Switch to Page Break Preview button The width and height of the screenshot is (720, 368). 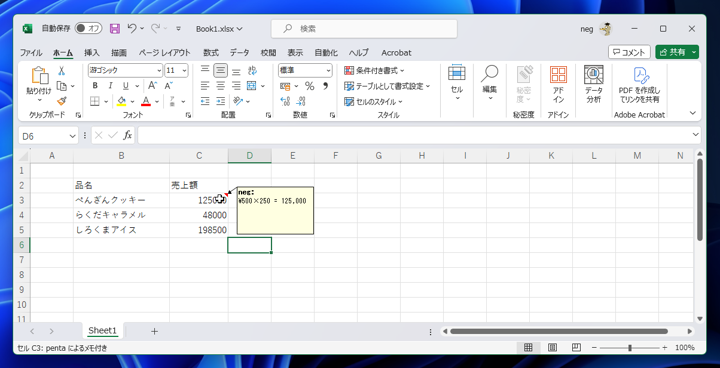pyautogui.click(x=577, y=348)
